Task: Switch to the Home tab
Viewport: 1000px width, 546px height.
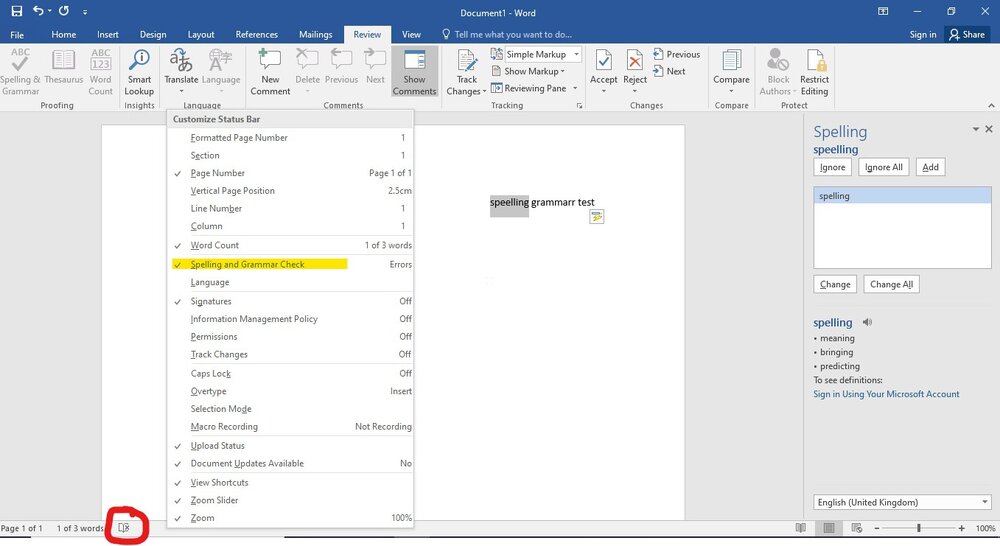Action: pyautogui.click(x=63, y=34)
